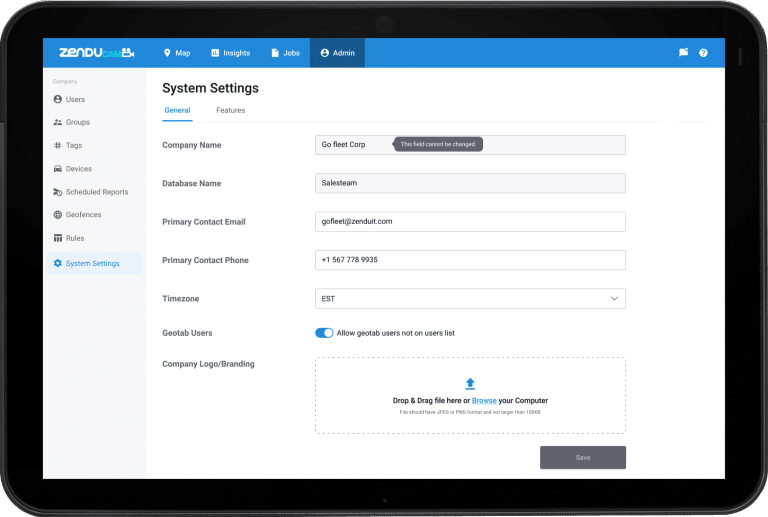The height and width of the screenshot is (517, 768).
Task: Open the Jobs menu
Action: click(x=286, y=53)
